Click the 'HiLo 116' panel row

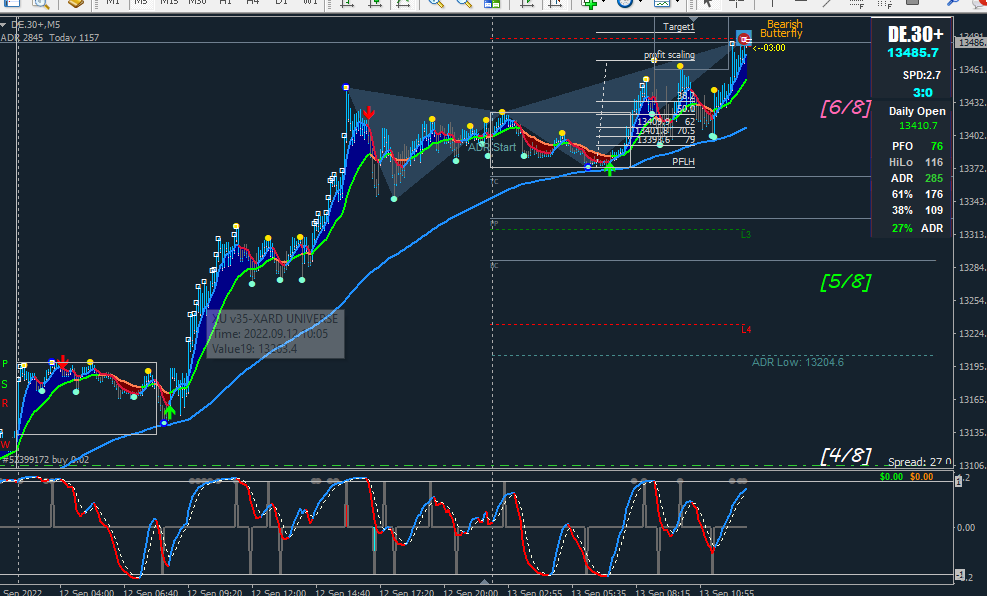click(916, 162)
